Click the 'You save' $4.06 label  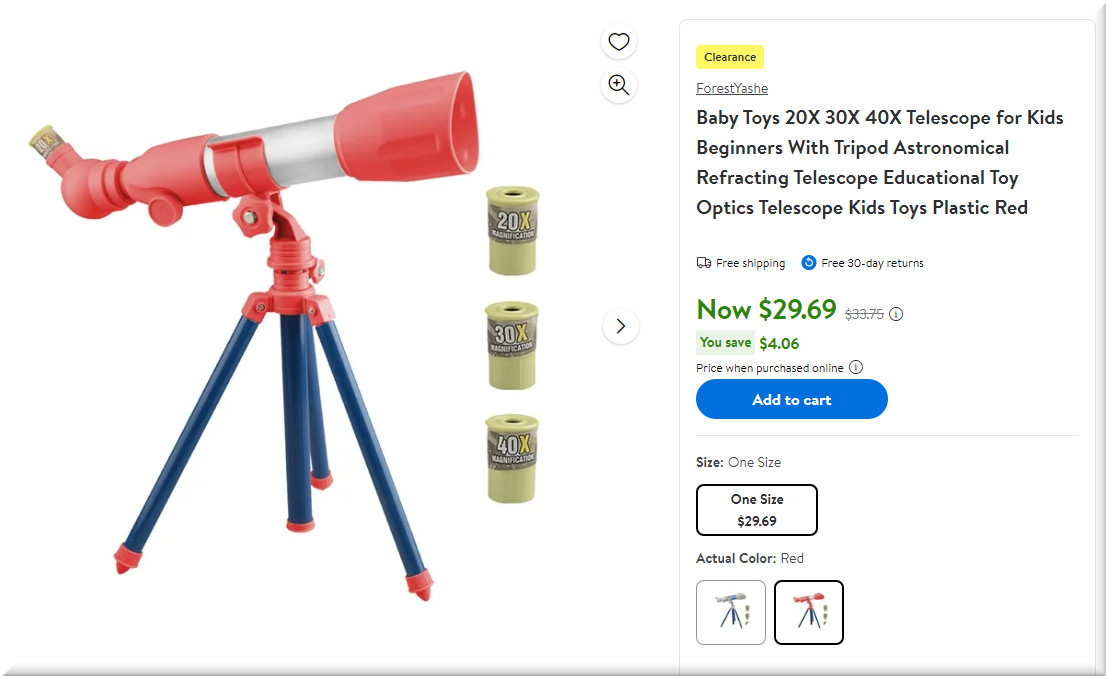click(x=748, y=343)
